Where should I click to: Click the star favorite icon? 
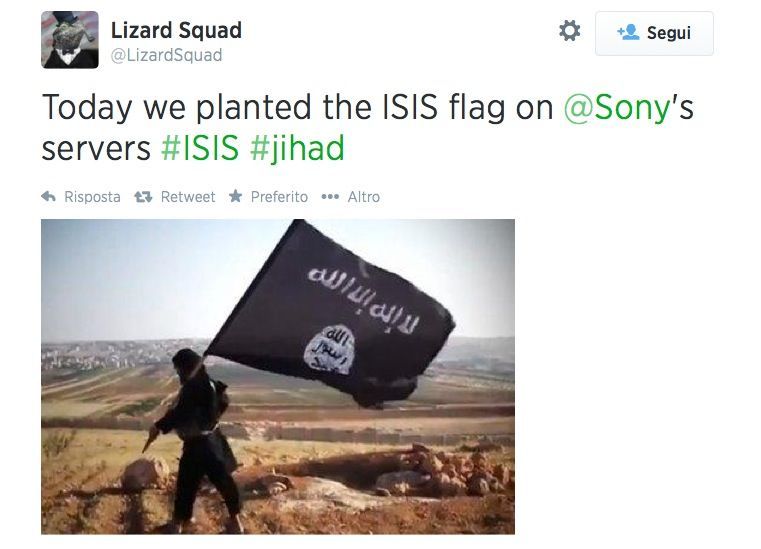[235, 196]
